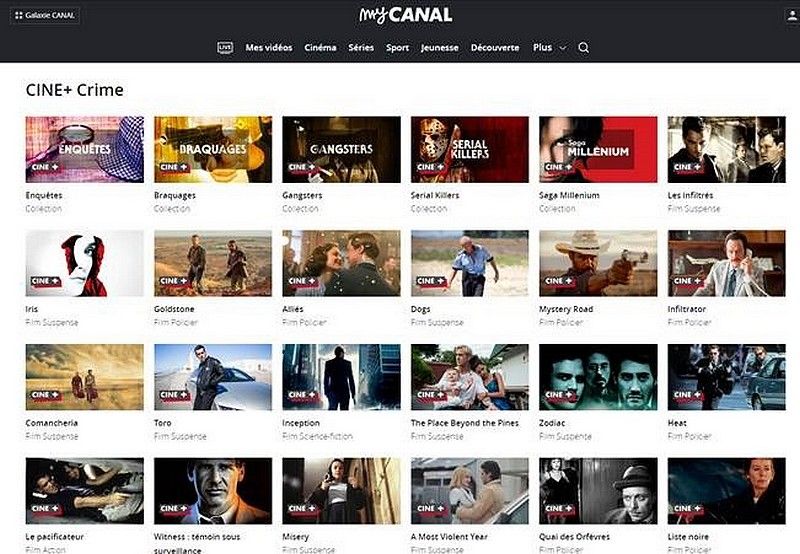Click the chevron next to Plus
This screenshot has width=800, height=554.
(563, 48)
